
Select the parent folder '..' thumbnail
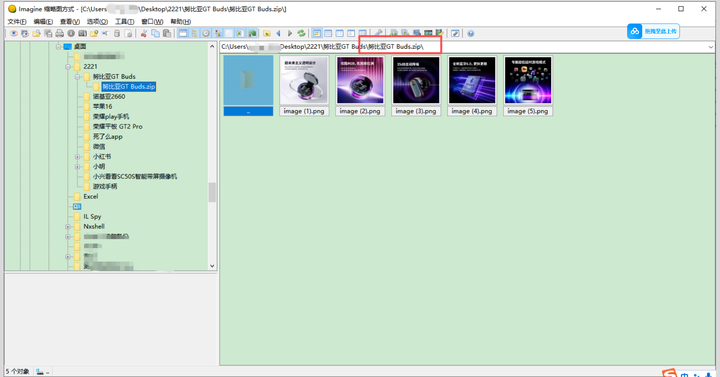click(248, 86)
